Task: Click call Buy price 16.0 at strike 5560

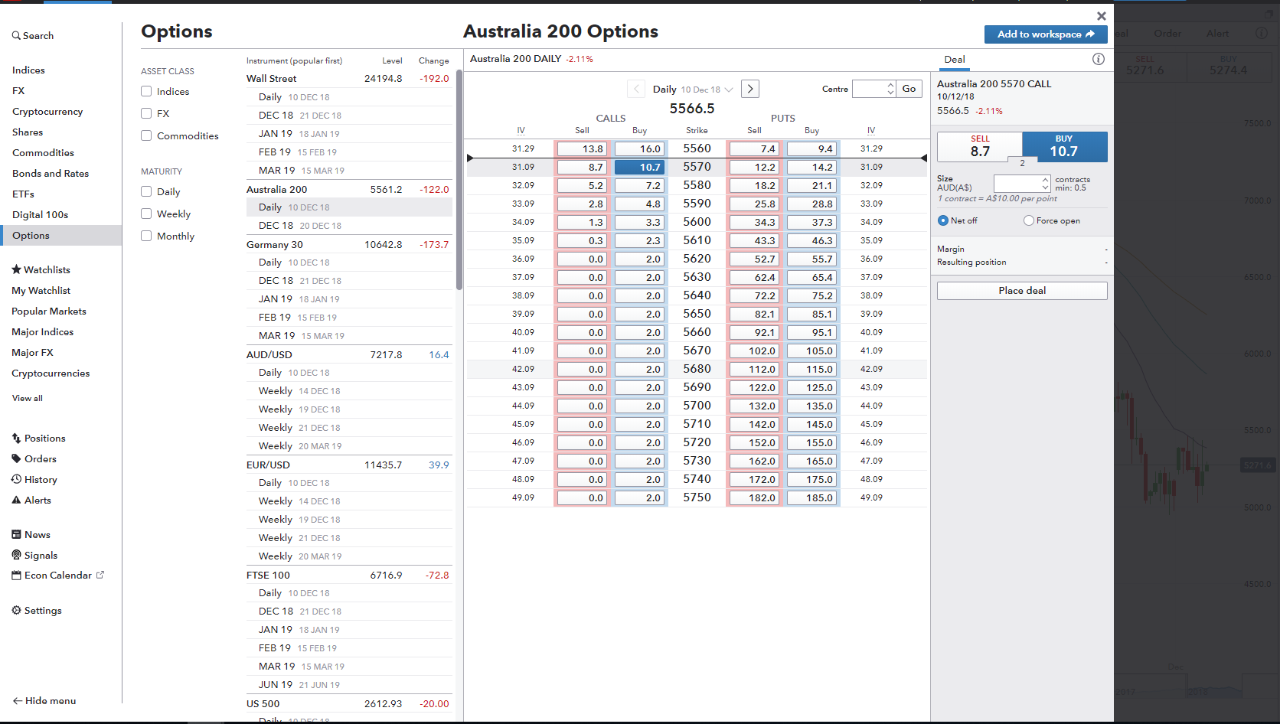Action: coord(640,149)
